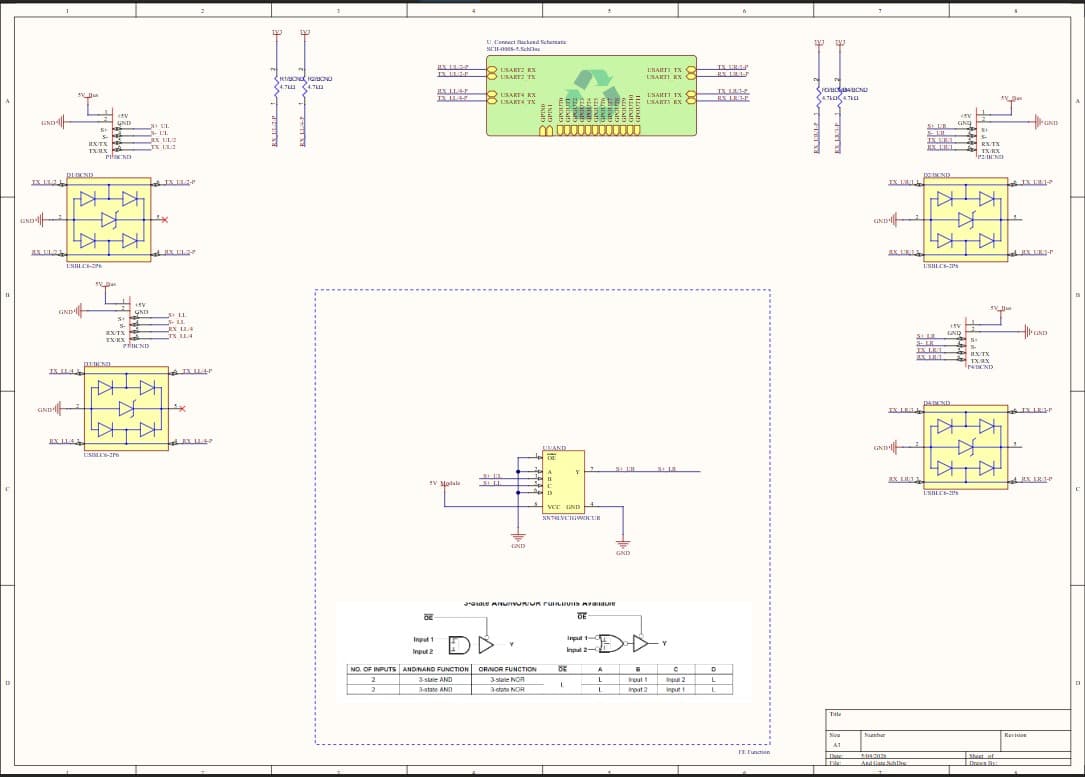This screenshot has width=1085, height=777.
Task: Click the RX_UL/2-P net label at D1
Action: [x=180, y=253]
